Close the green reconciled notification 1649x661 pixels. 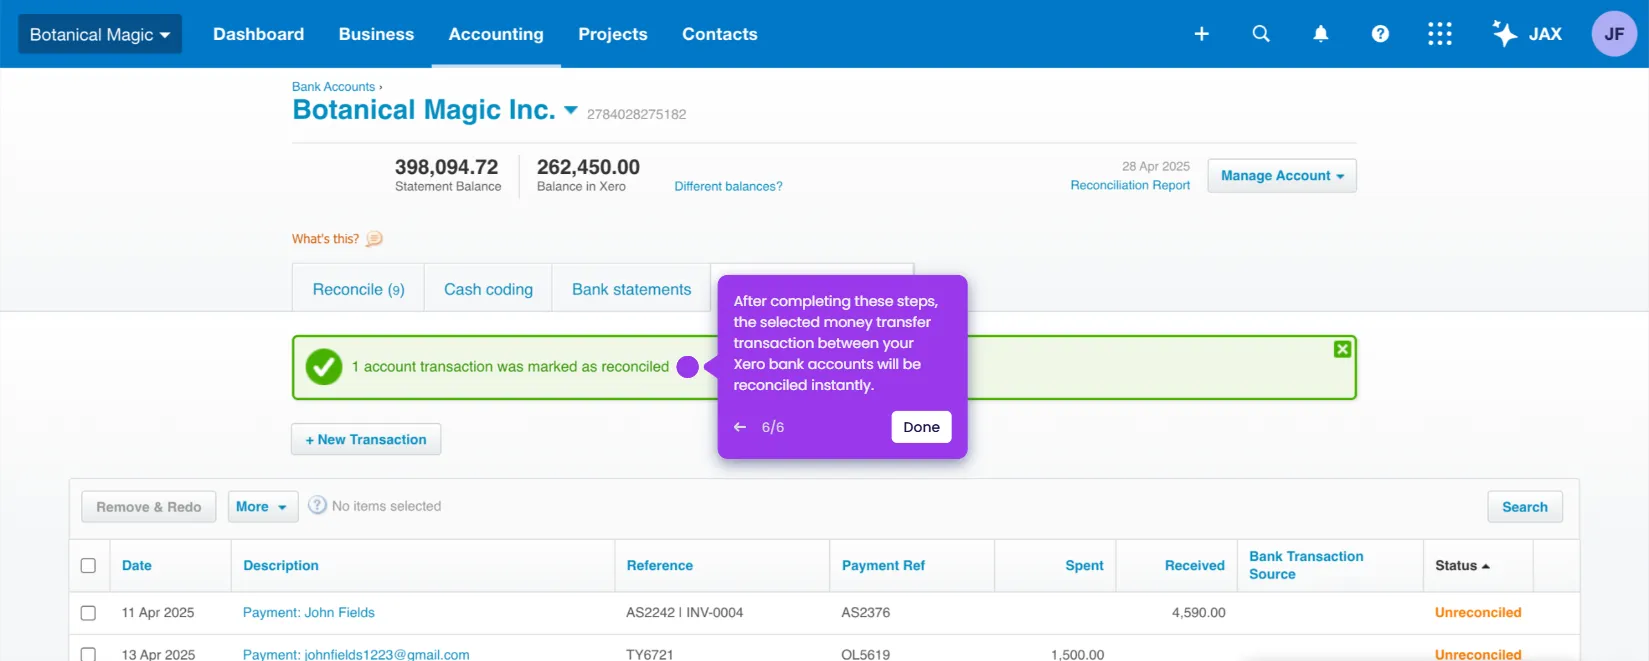[x=1342, y=349]
